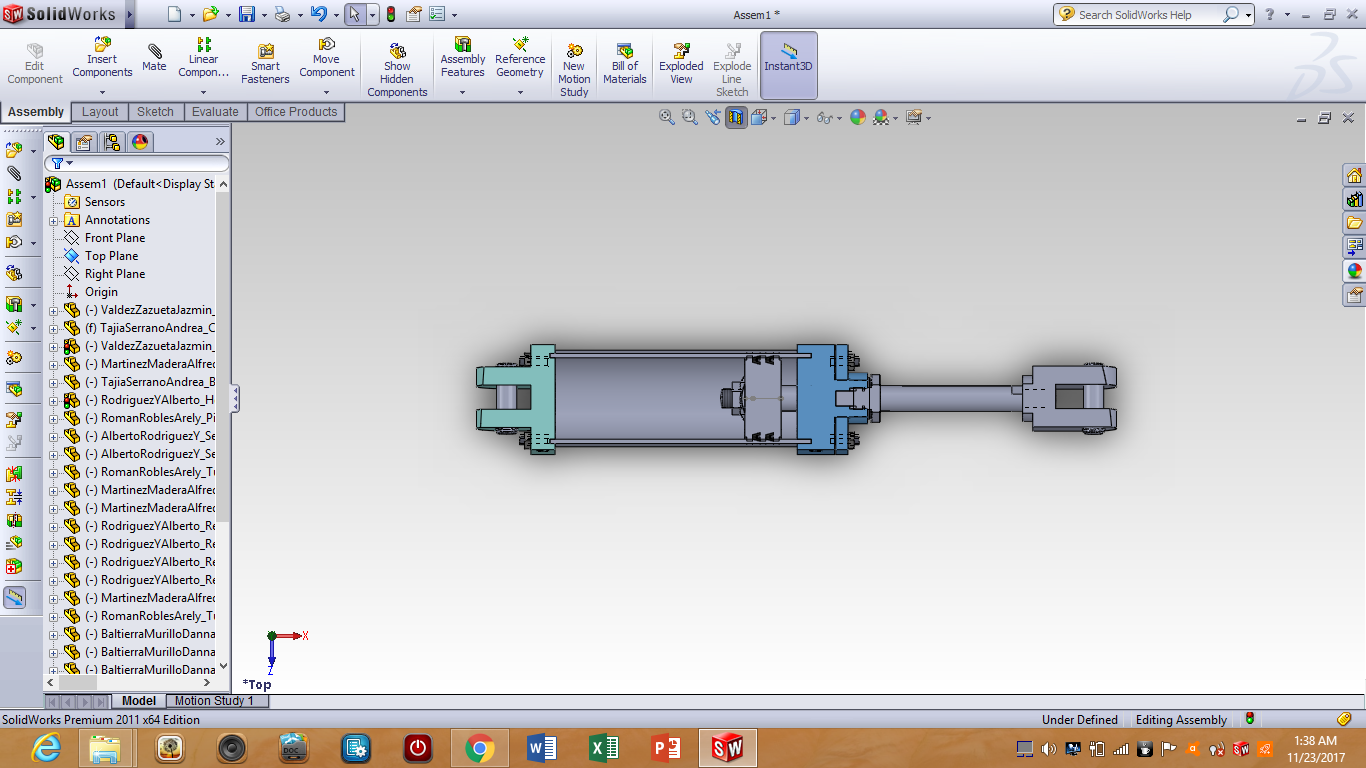Open the Insert Components tool
The height and width of the screenshot is (768, 1366).
(x=102, y=55)
